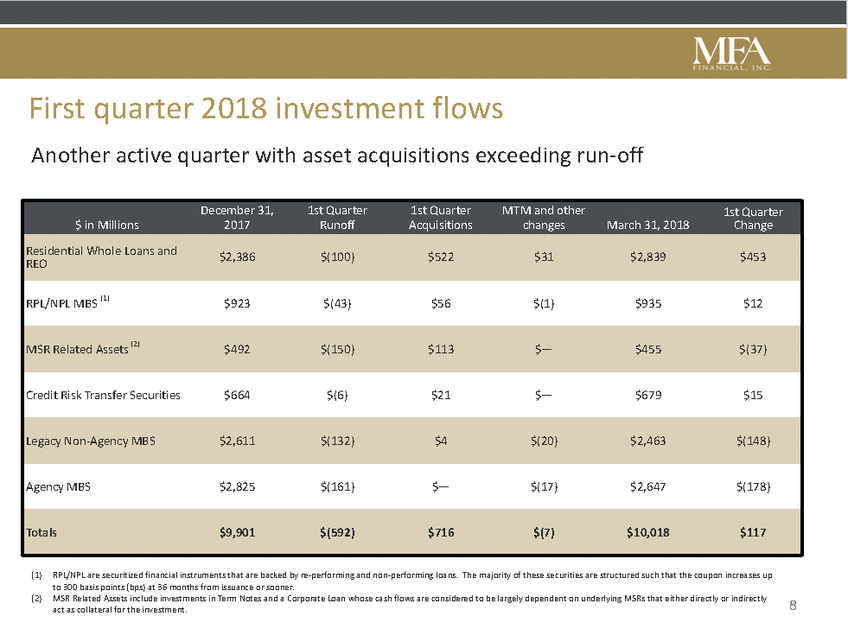Select the 'MSR Related Assets' row label
Viewport: 848px width, 635px height.
83,348
